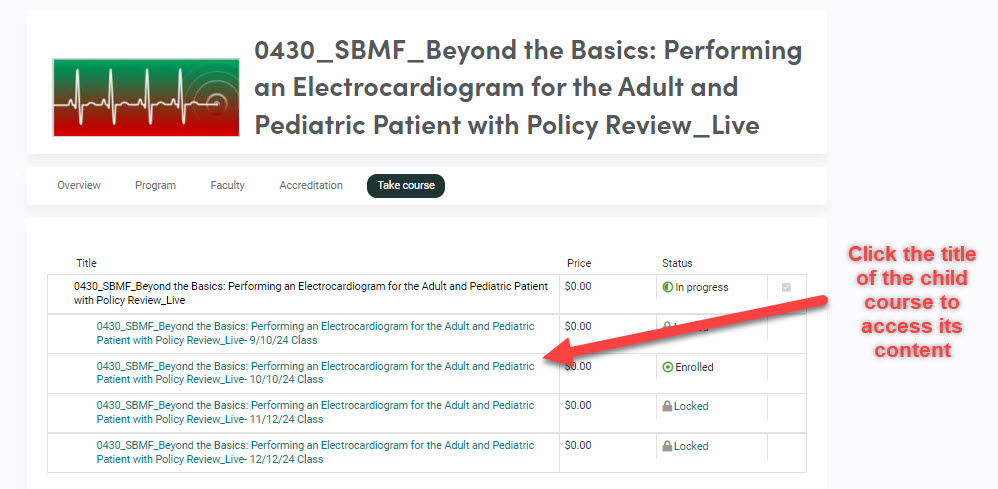This screenshot has height=489, width=998.
Task: Open the enrolled 10/10/24 Class course link
Action: (x=315, y=372)
